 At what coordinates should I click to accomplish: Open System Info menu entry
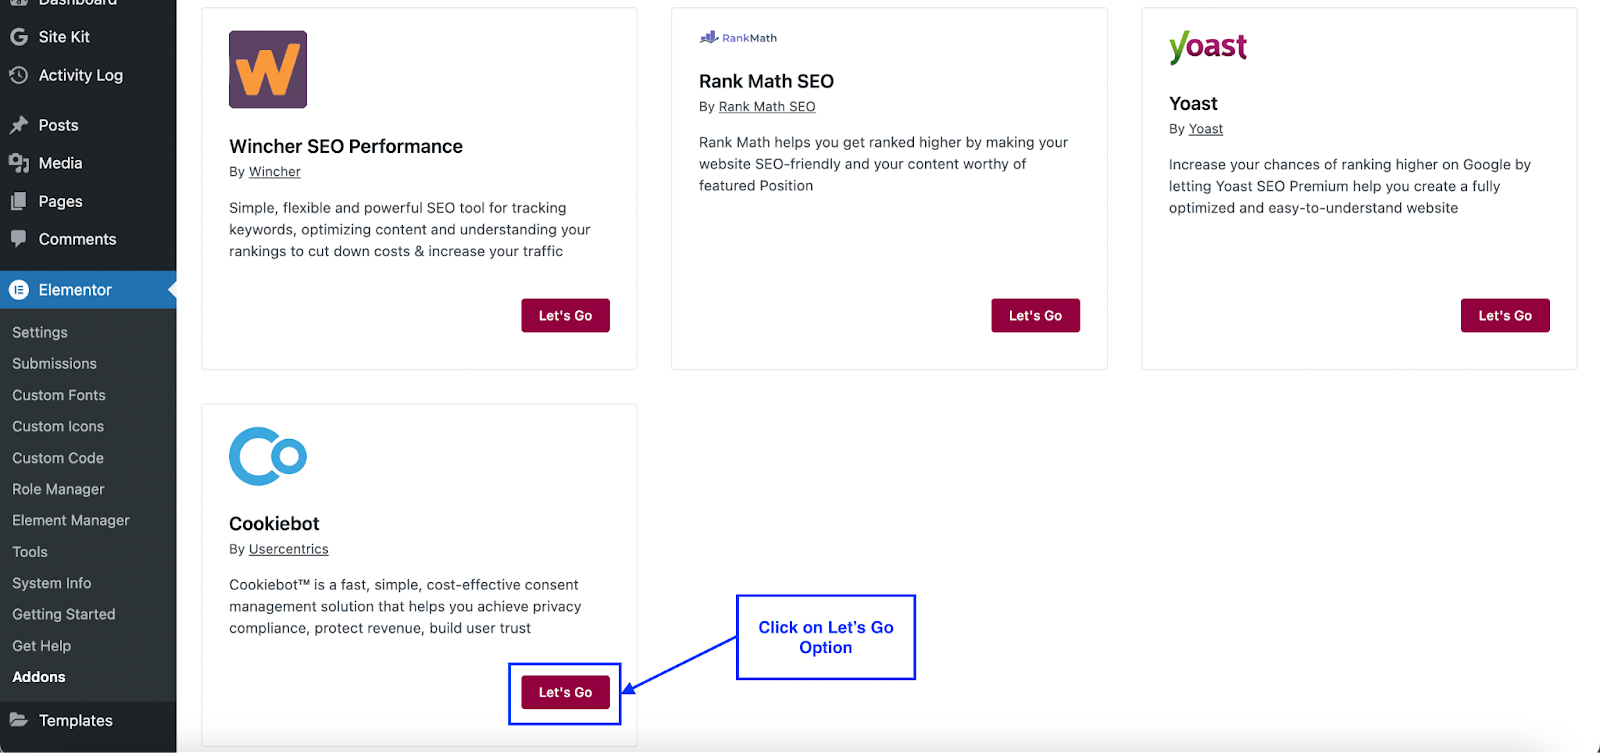(x=52, y=583)
